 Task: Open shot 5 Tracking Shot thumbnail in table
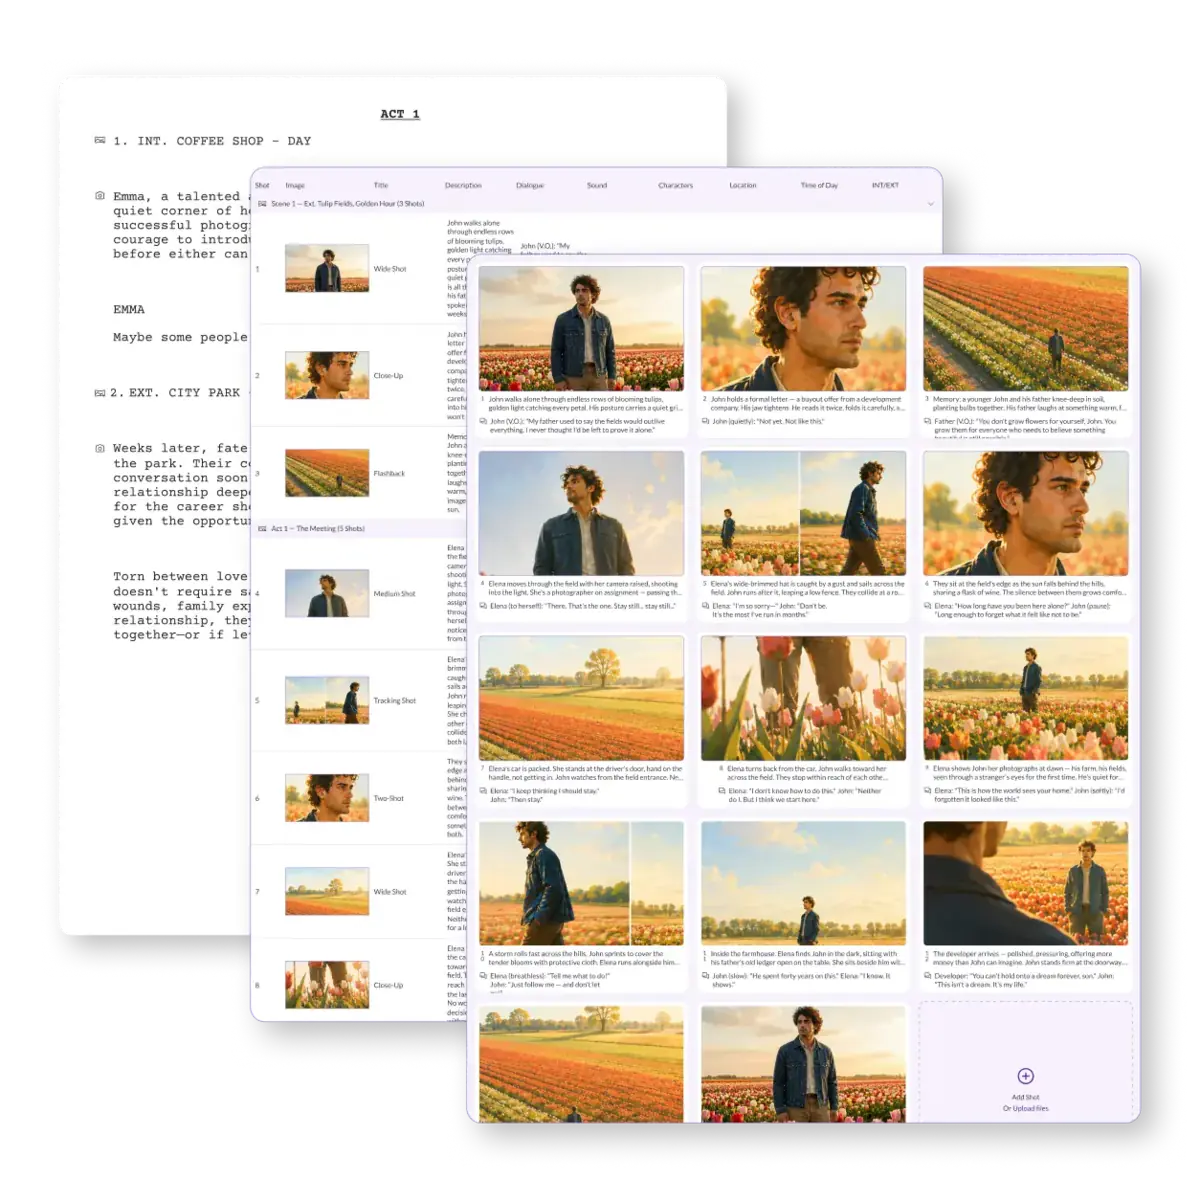(327, 700)
